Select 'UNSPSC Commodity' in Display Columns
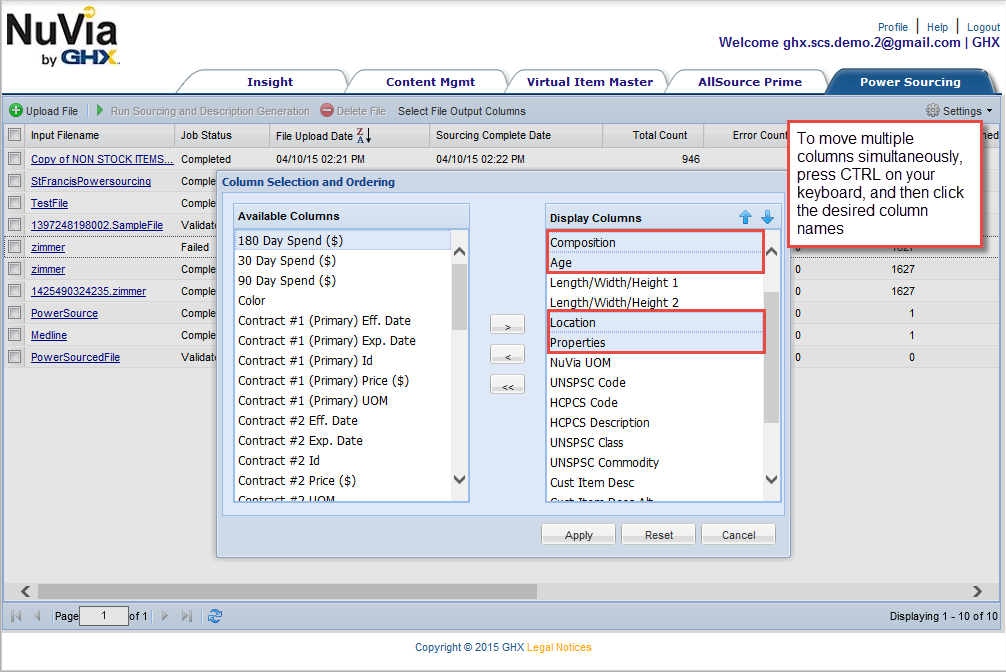This screenshot has width=1006, height=672. pyautogui.click(x=656, y=463)
